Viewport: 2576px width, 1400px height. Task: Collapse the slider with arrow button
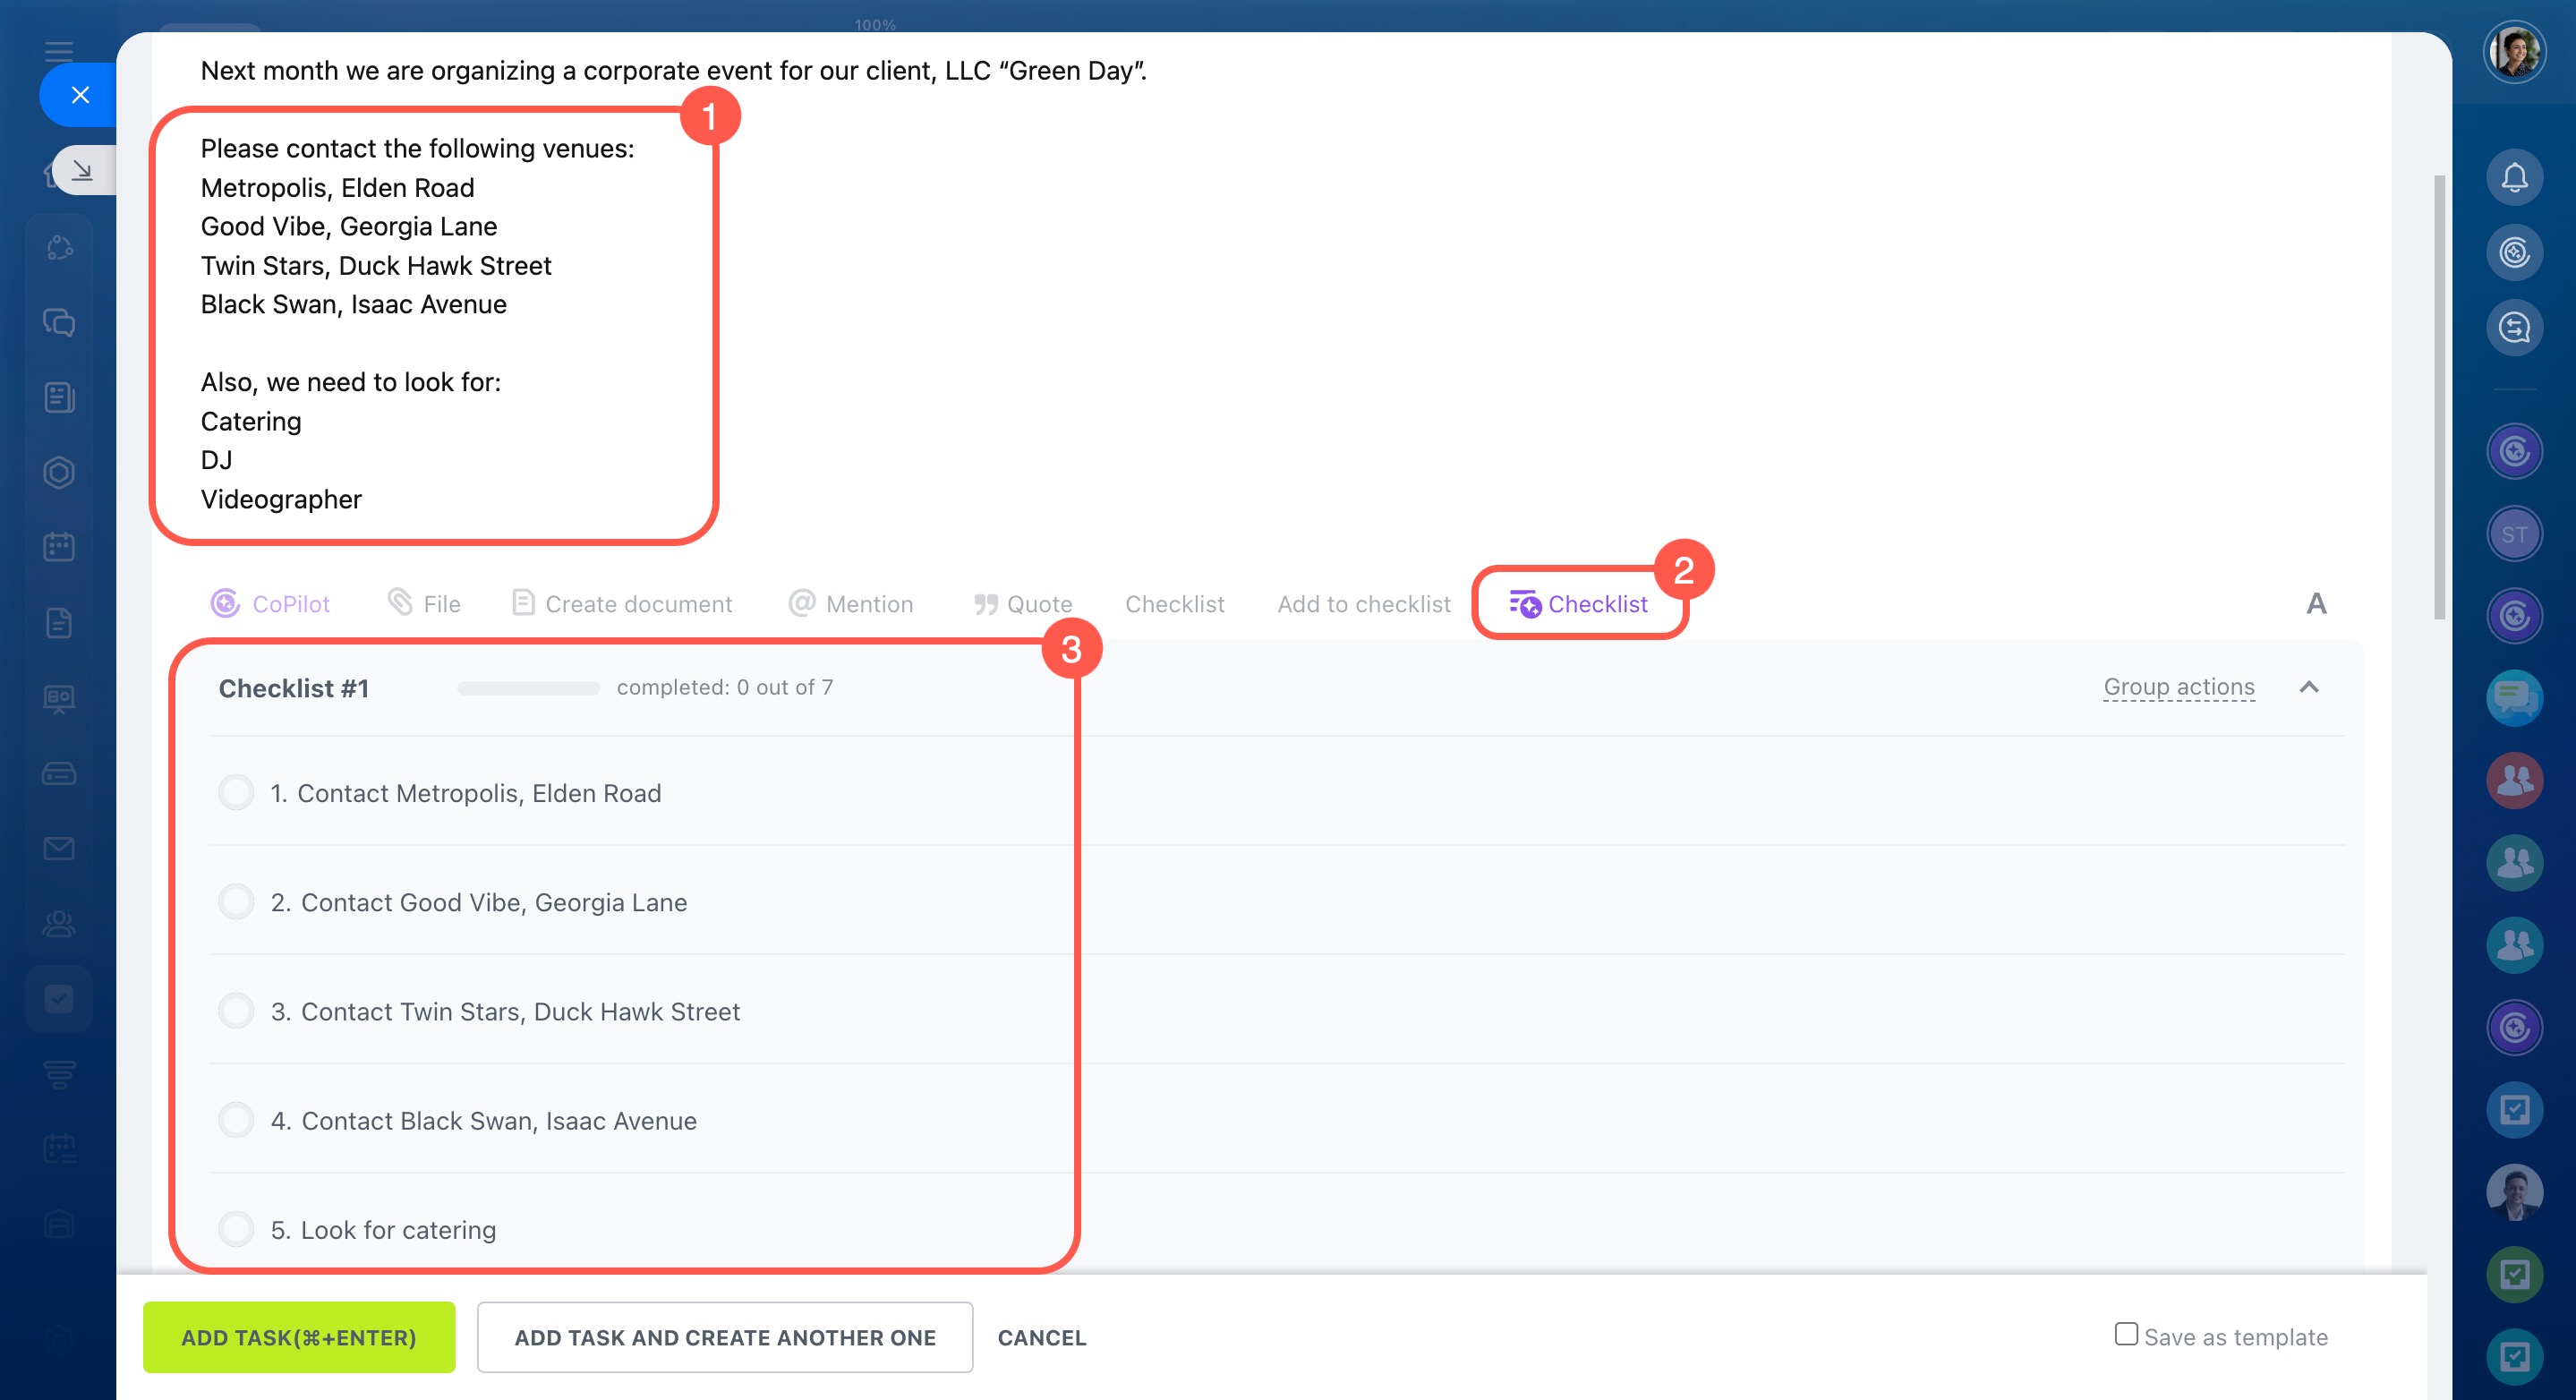(x=82, y=171)
